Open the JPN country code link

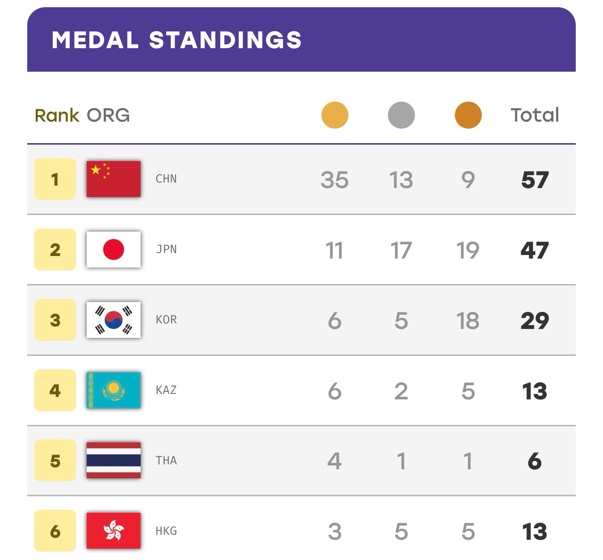[x=166, y=249]
